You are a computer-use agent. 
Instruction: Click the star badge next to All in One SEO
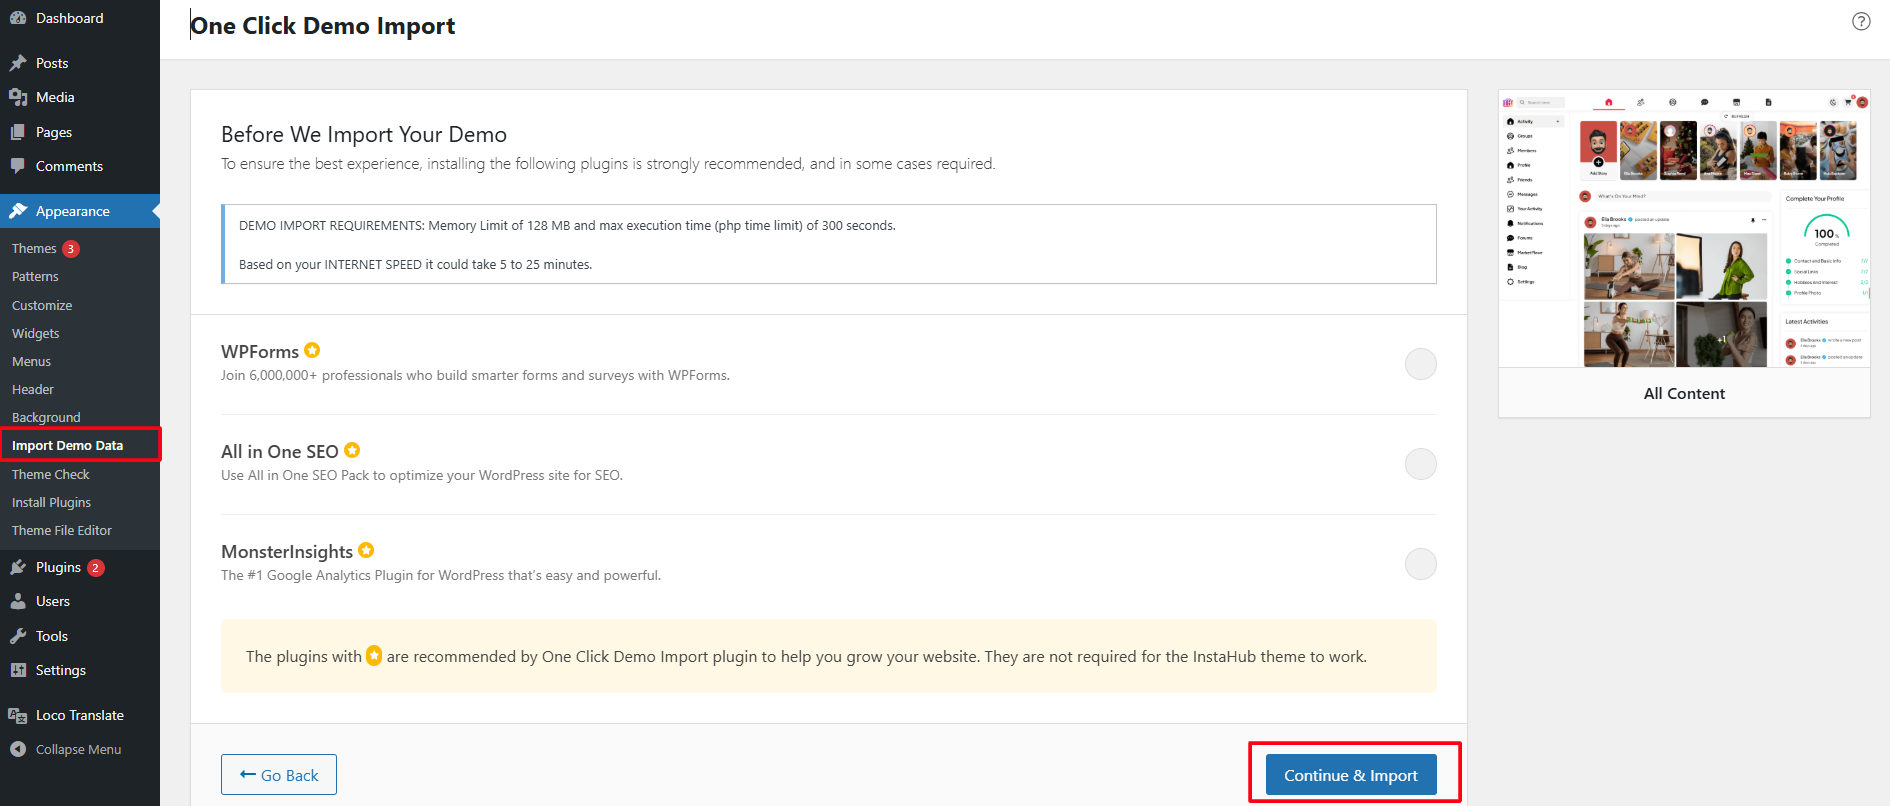coord(352,450)
